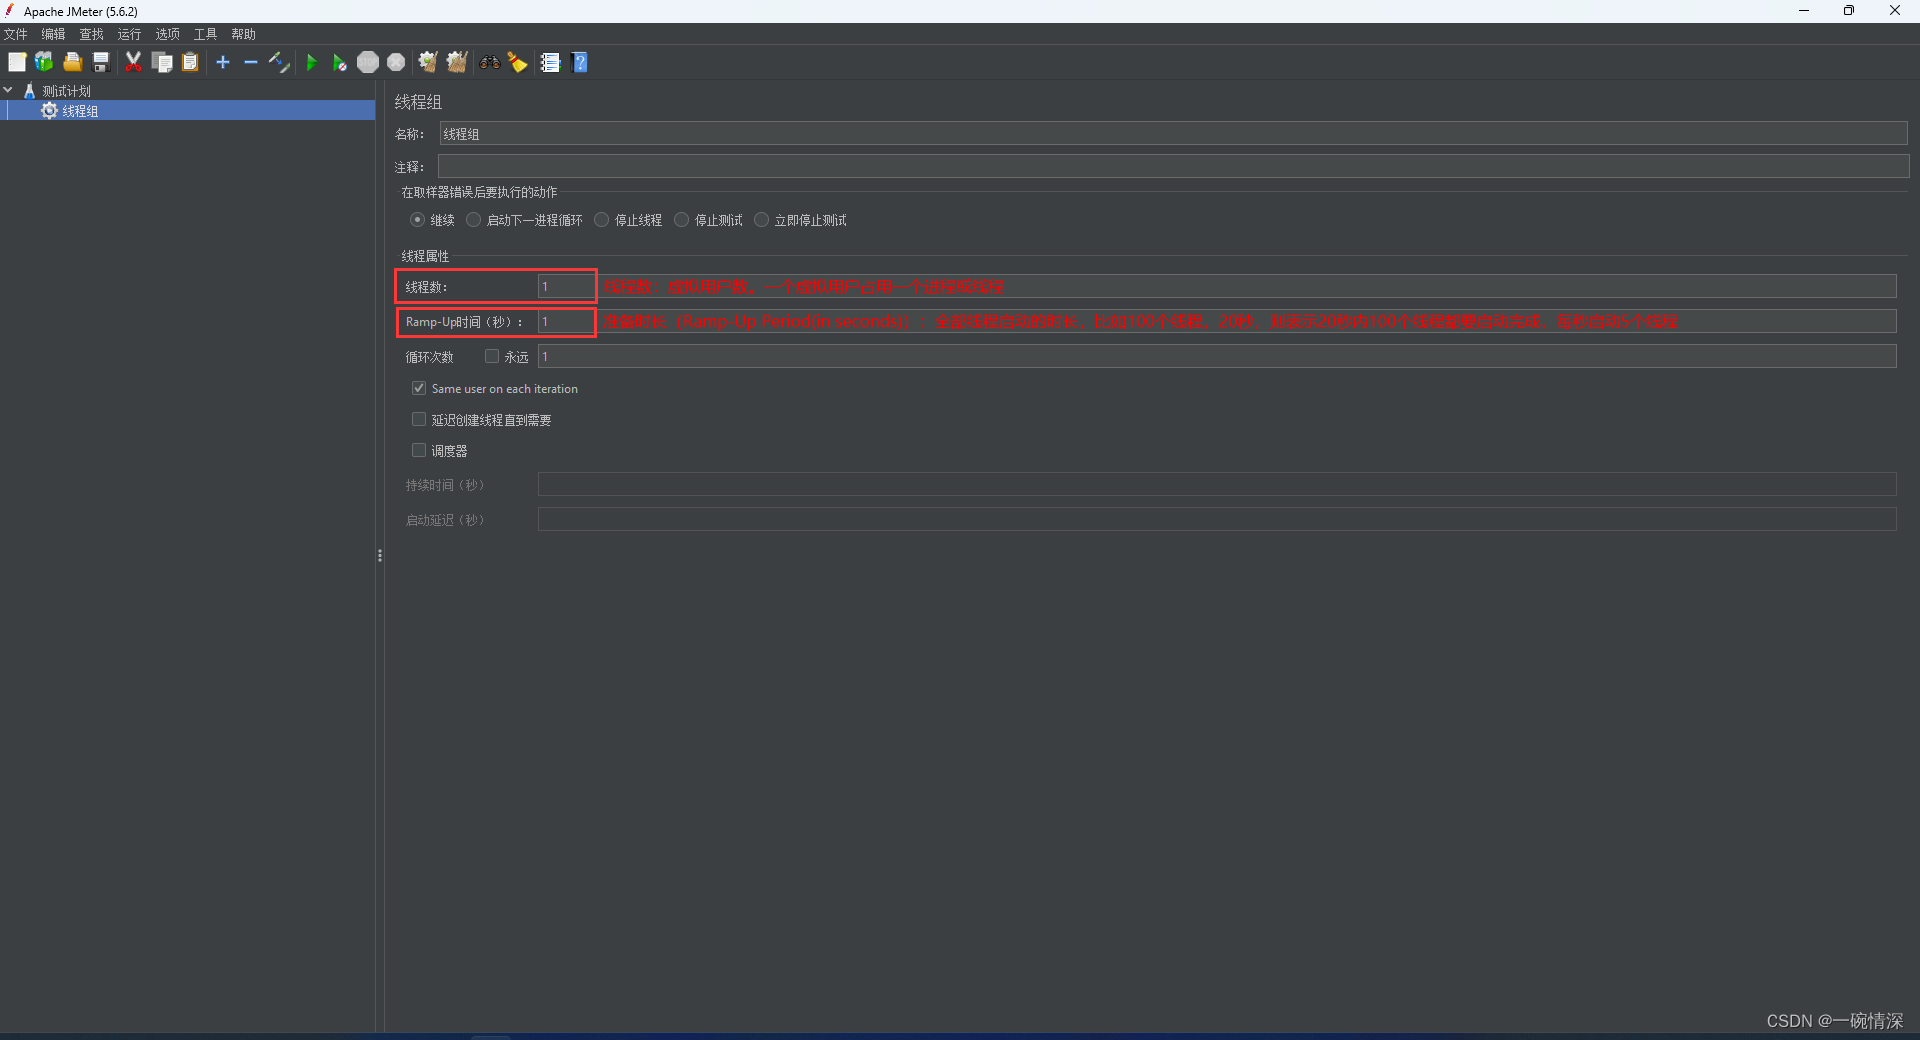The image size is (1920, 1040).
Task: Cut selection with the scissors icon
Action: [133, 62]
